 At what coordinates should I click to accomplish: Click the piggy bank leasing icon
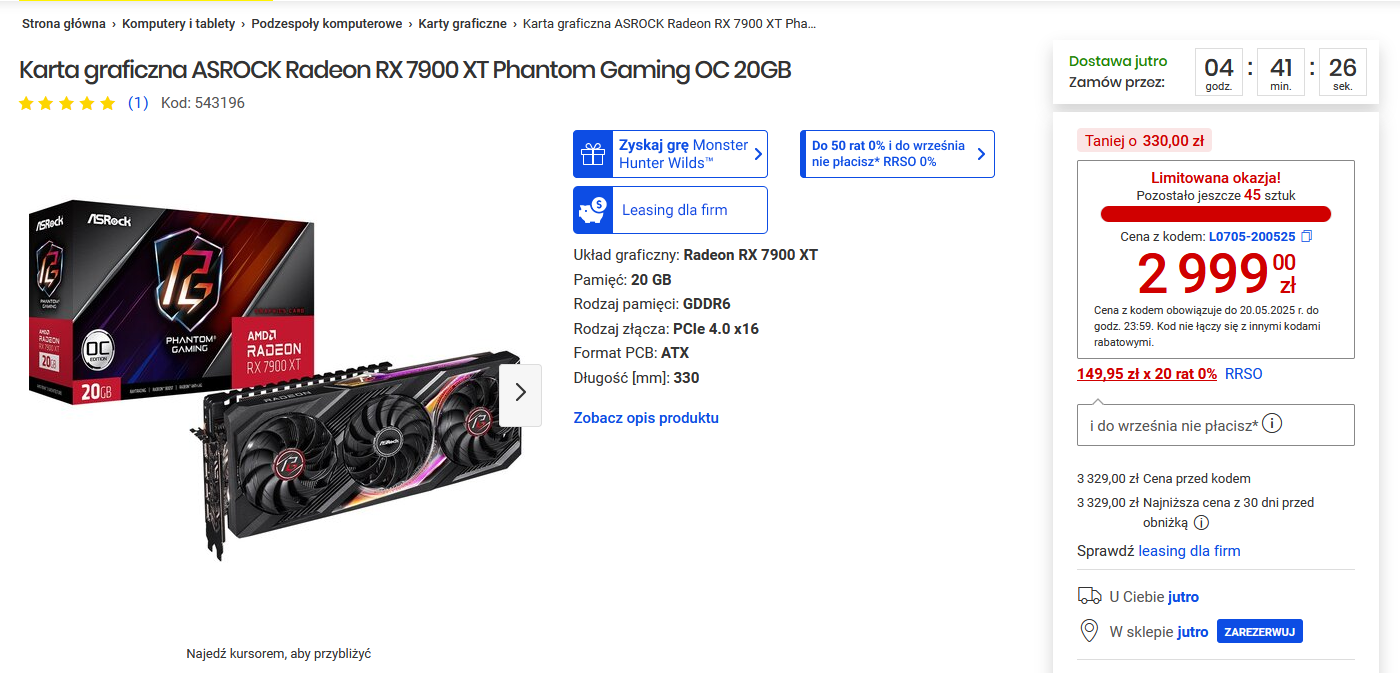594,210
